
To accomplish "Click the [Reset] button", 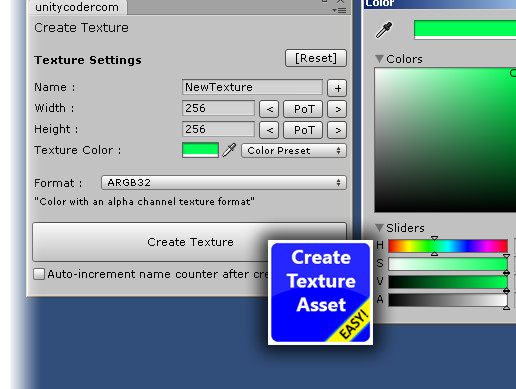I will point(316,58).
